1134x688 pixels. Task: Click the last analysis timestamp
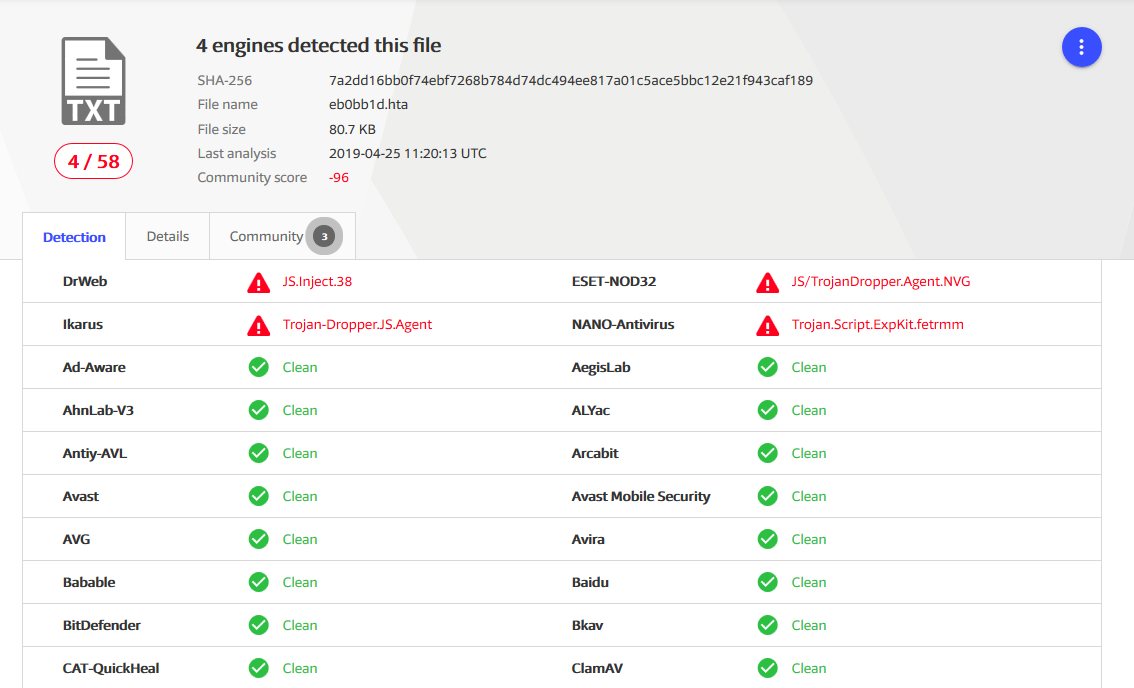[x=408, y=153]
